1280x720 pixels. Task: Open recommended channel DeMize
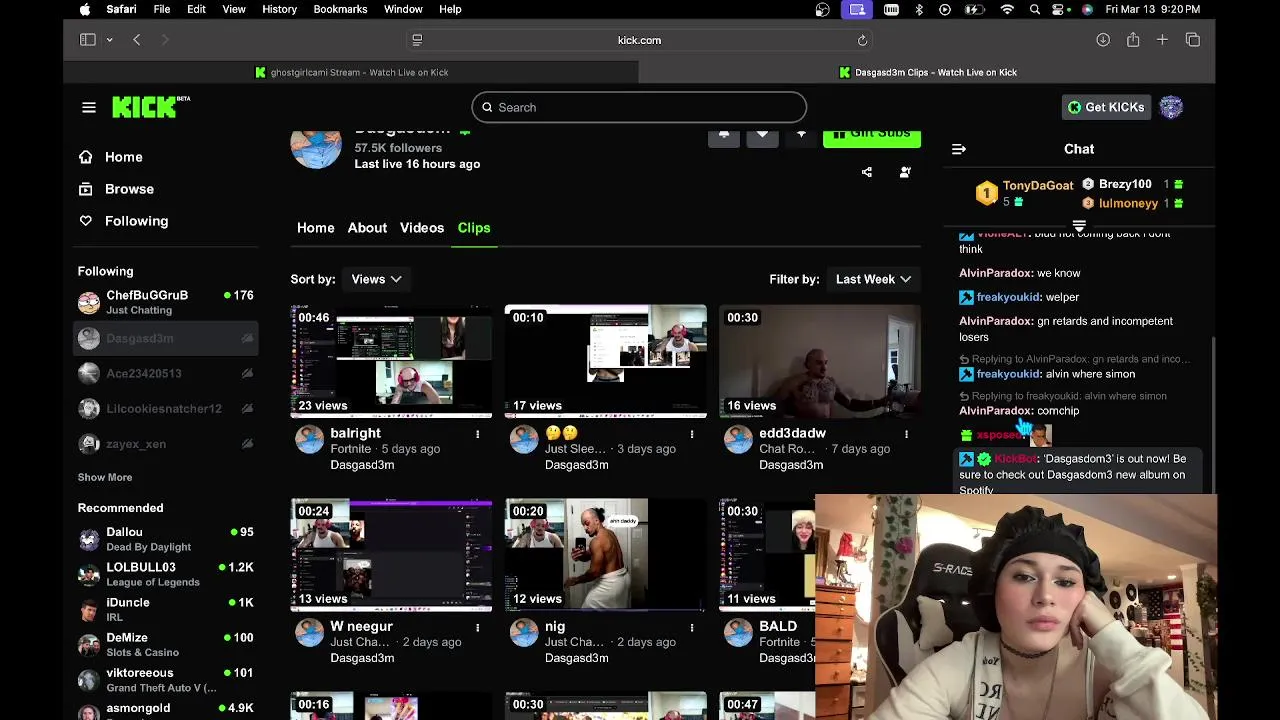pyautogui.click(x=166, y=645)
